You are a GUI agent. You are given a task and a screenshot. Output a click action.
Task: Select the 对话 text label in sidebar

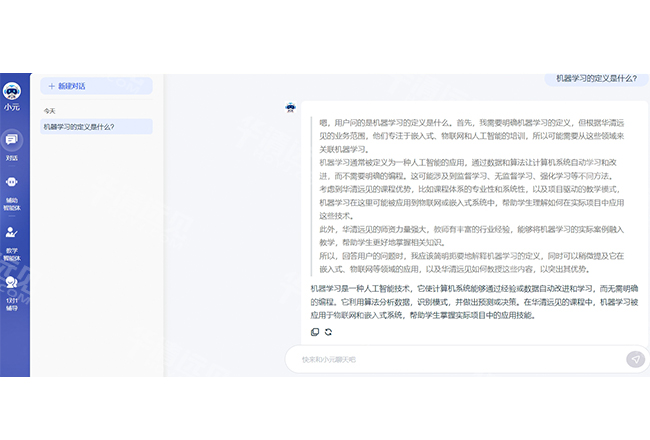point(12,157)
